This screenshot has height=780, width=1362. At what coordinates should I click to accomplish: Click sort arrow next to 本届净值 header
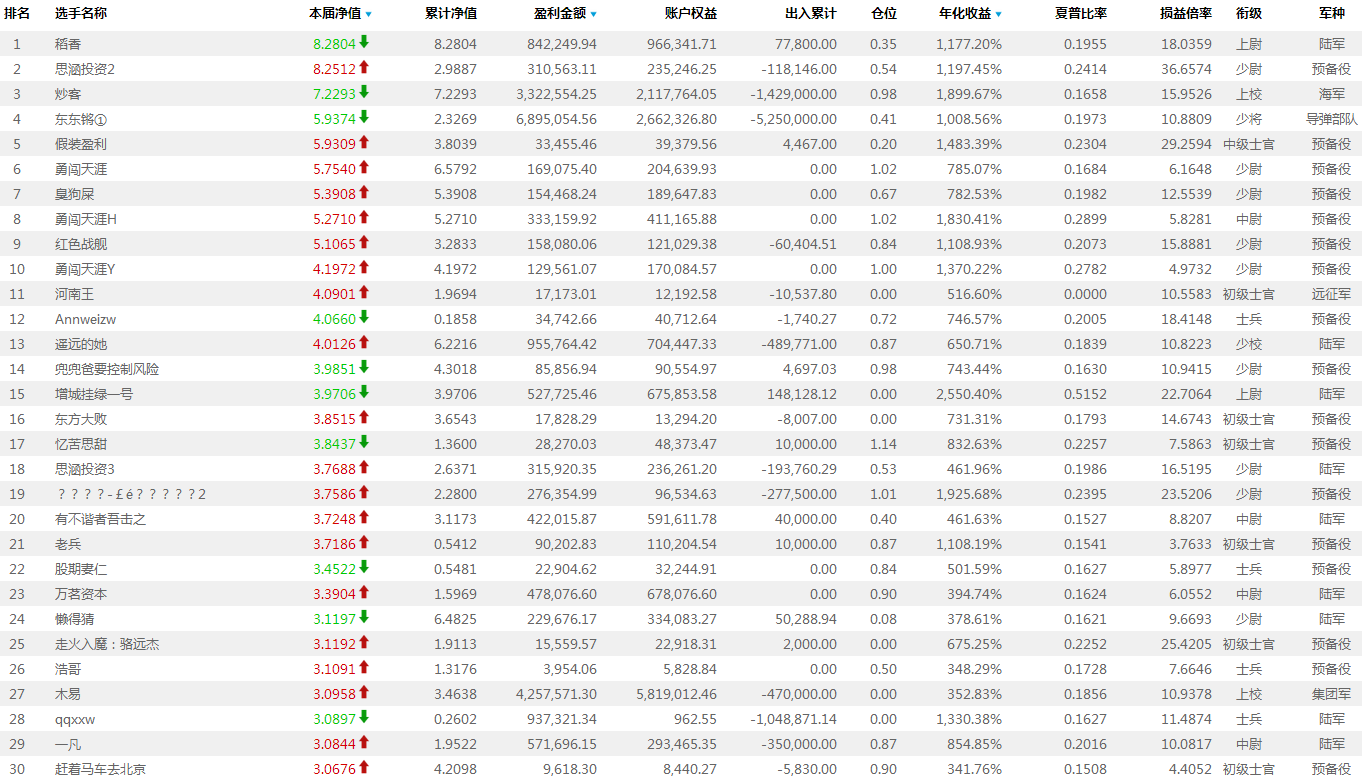368,14
